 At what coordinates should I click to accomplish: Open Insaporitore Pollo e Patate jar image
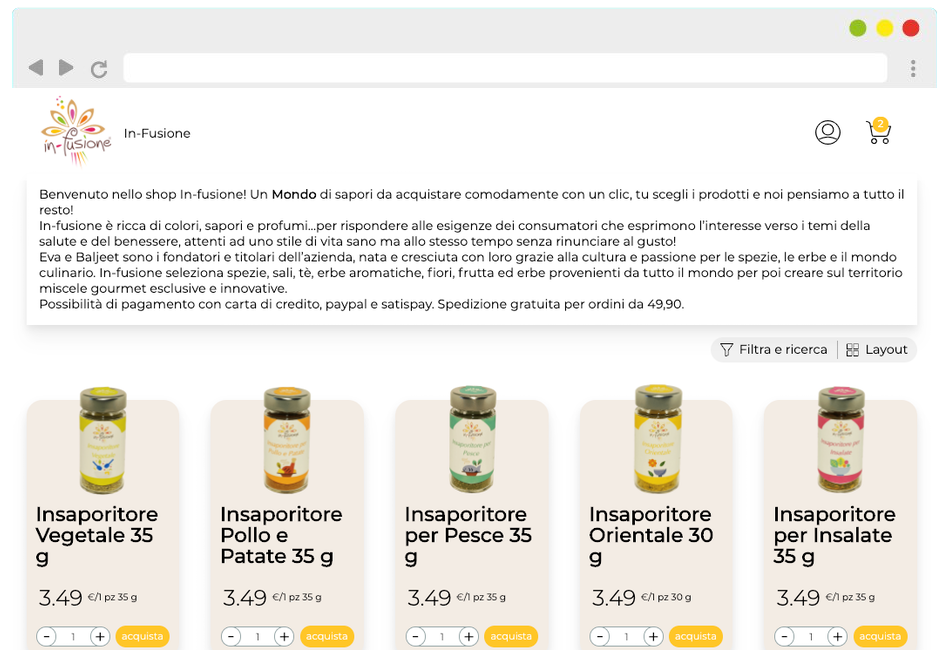(287, 439)
